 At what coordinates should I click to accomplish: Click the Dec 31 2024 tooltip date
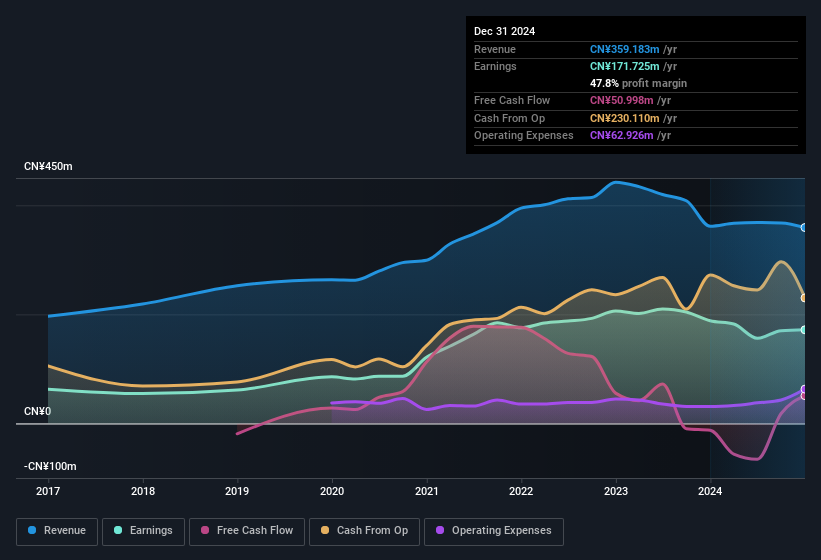(504, 31)
